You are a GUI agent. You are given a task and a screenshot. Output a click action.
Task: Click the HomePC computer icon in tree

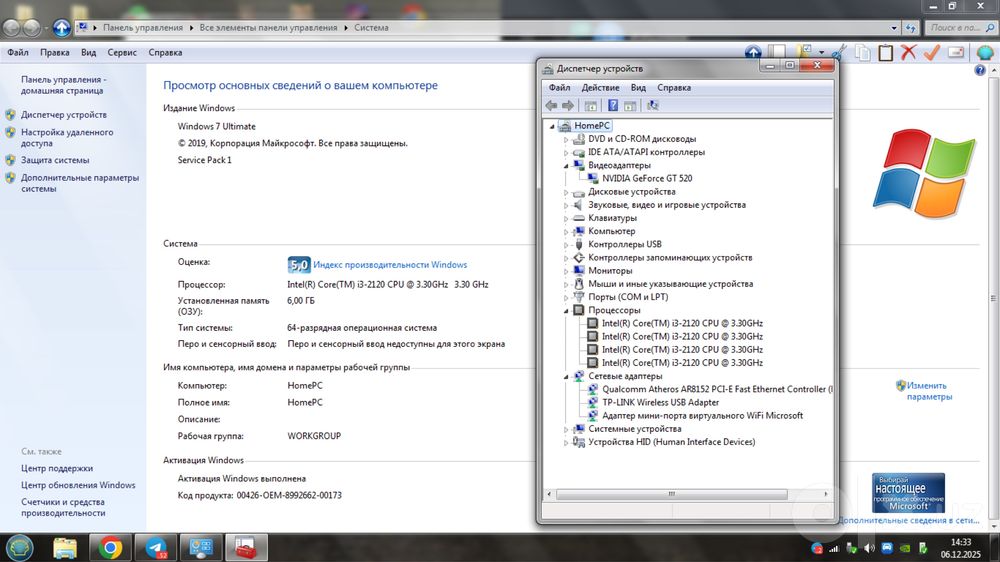564,126
